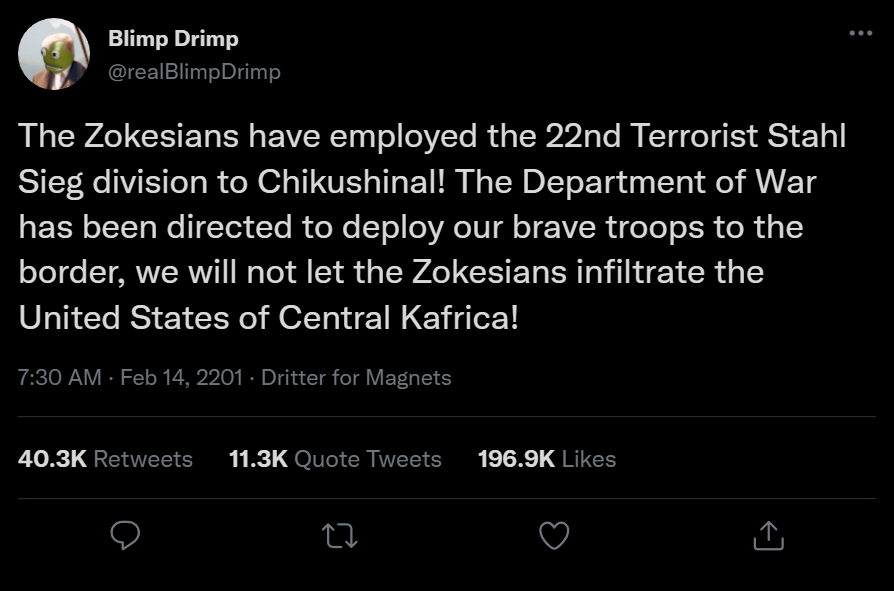See who liked via 196.9K Likes
This screenshot has height=591, width=894.
tap(549, 458)
